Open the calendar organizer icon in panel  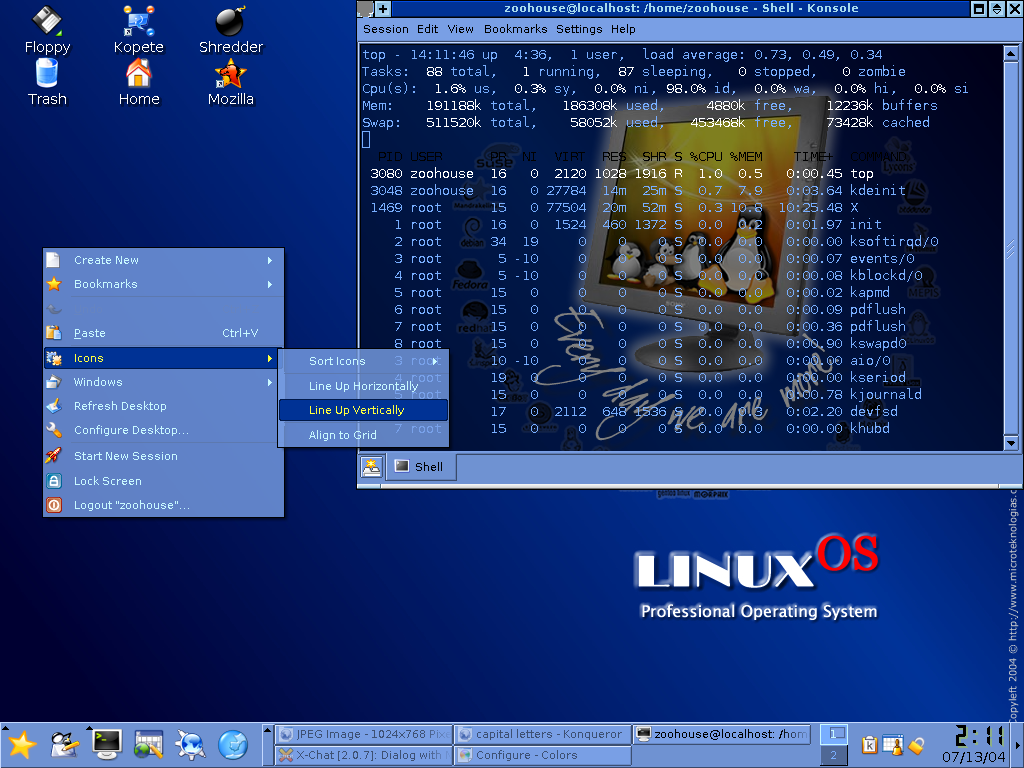point(149,745)
